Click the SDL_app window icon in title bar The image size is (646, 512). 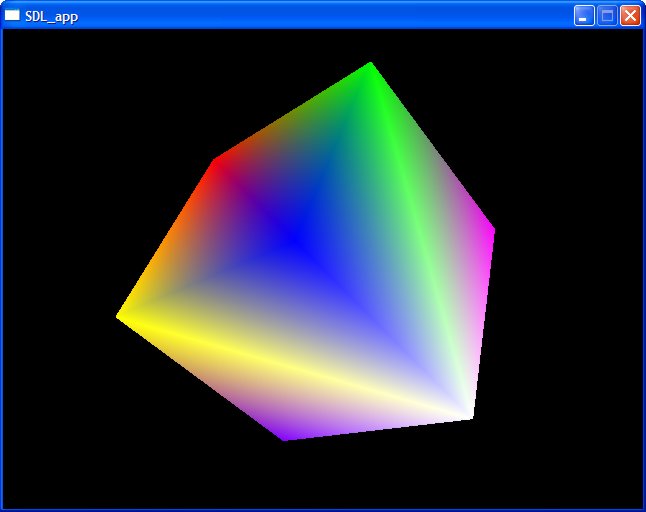[x=13, y=15]
